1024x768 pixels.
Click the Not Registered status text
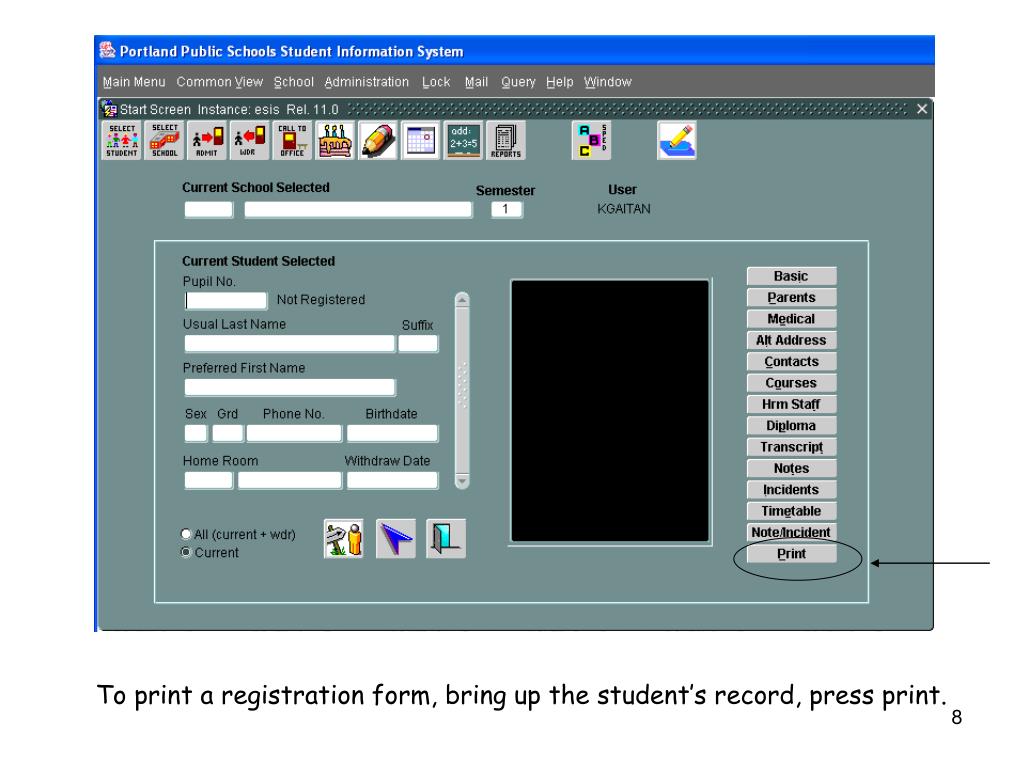pos(321,300)
